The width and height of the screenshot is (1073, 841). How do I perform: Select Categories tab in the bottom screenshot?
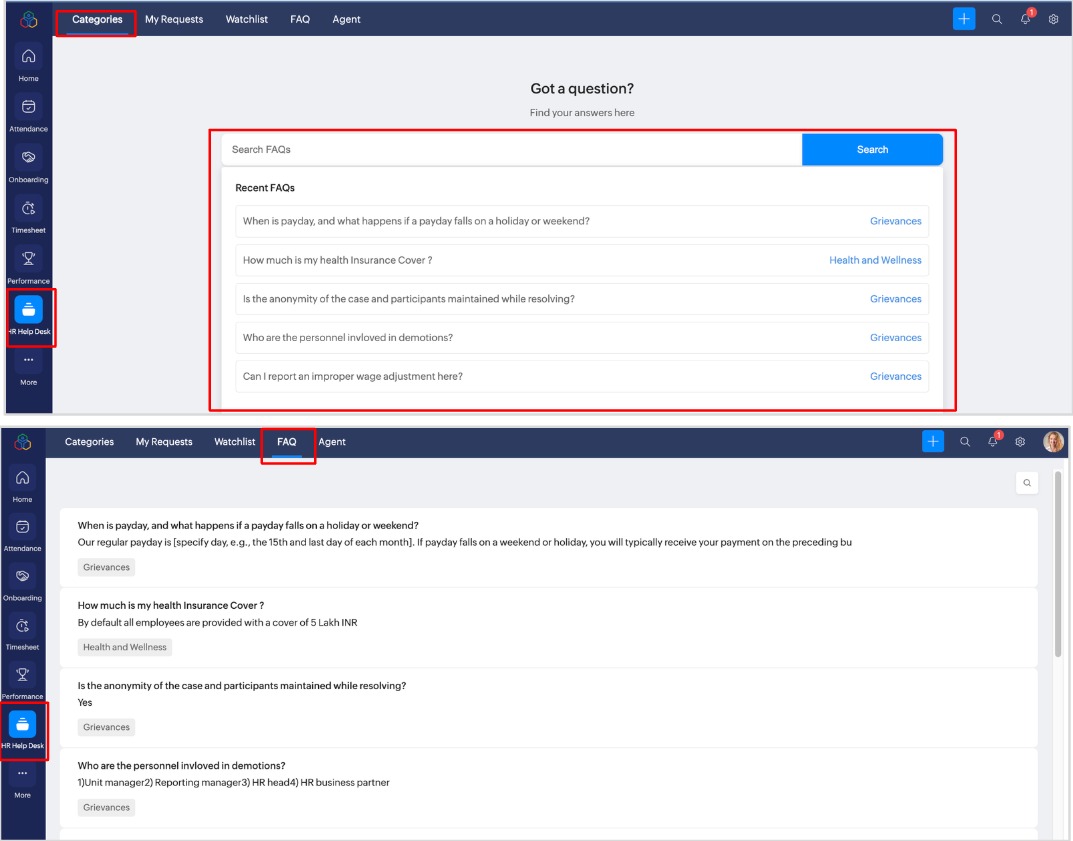[x=89, y=441]
